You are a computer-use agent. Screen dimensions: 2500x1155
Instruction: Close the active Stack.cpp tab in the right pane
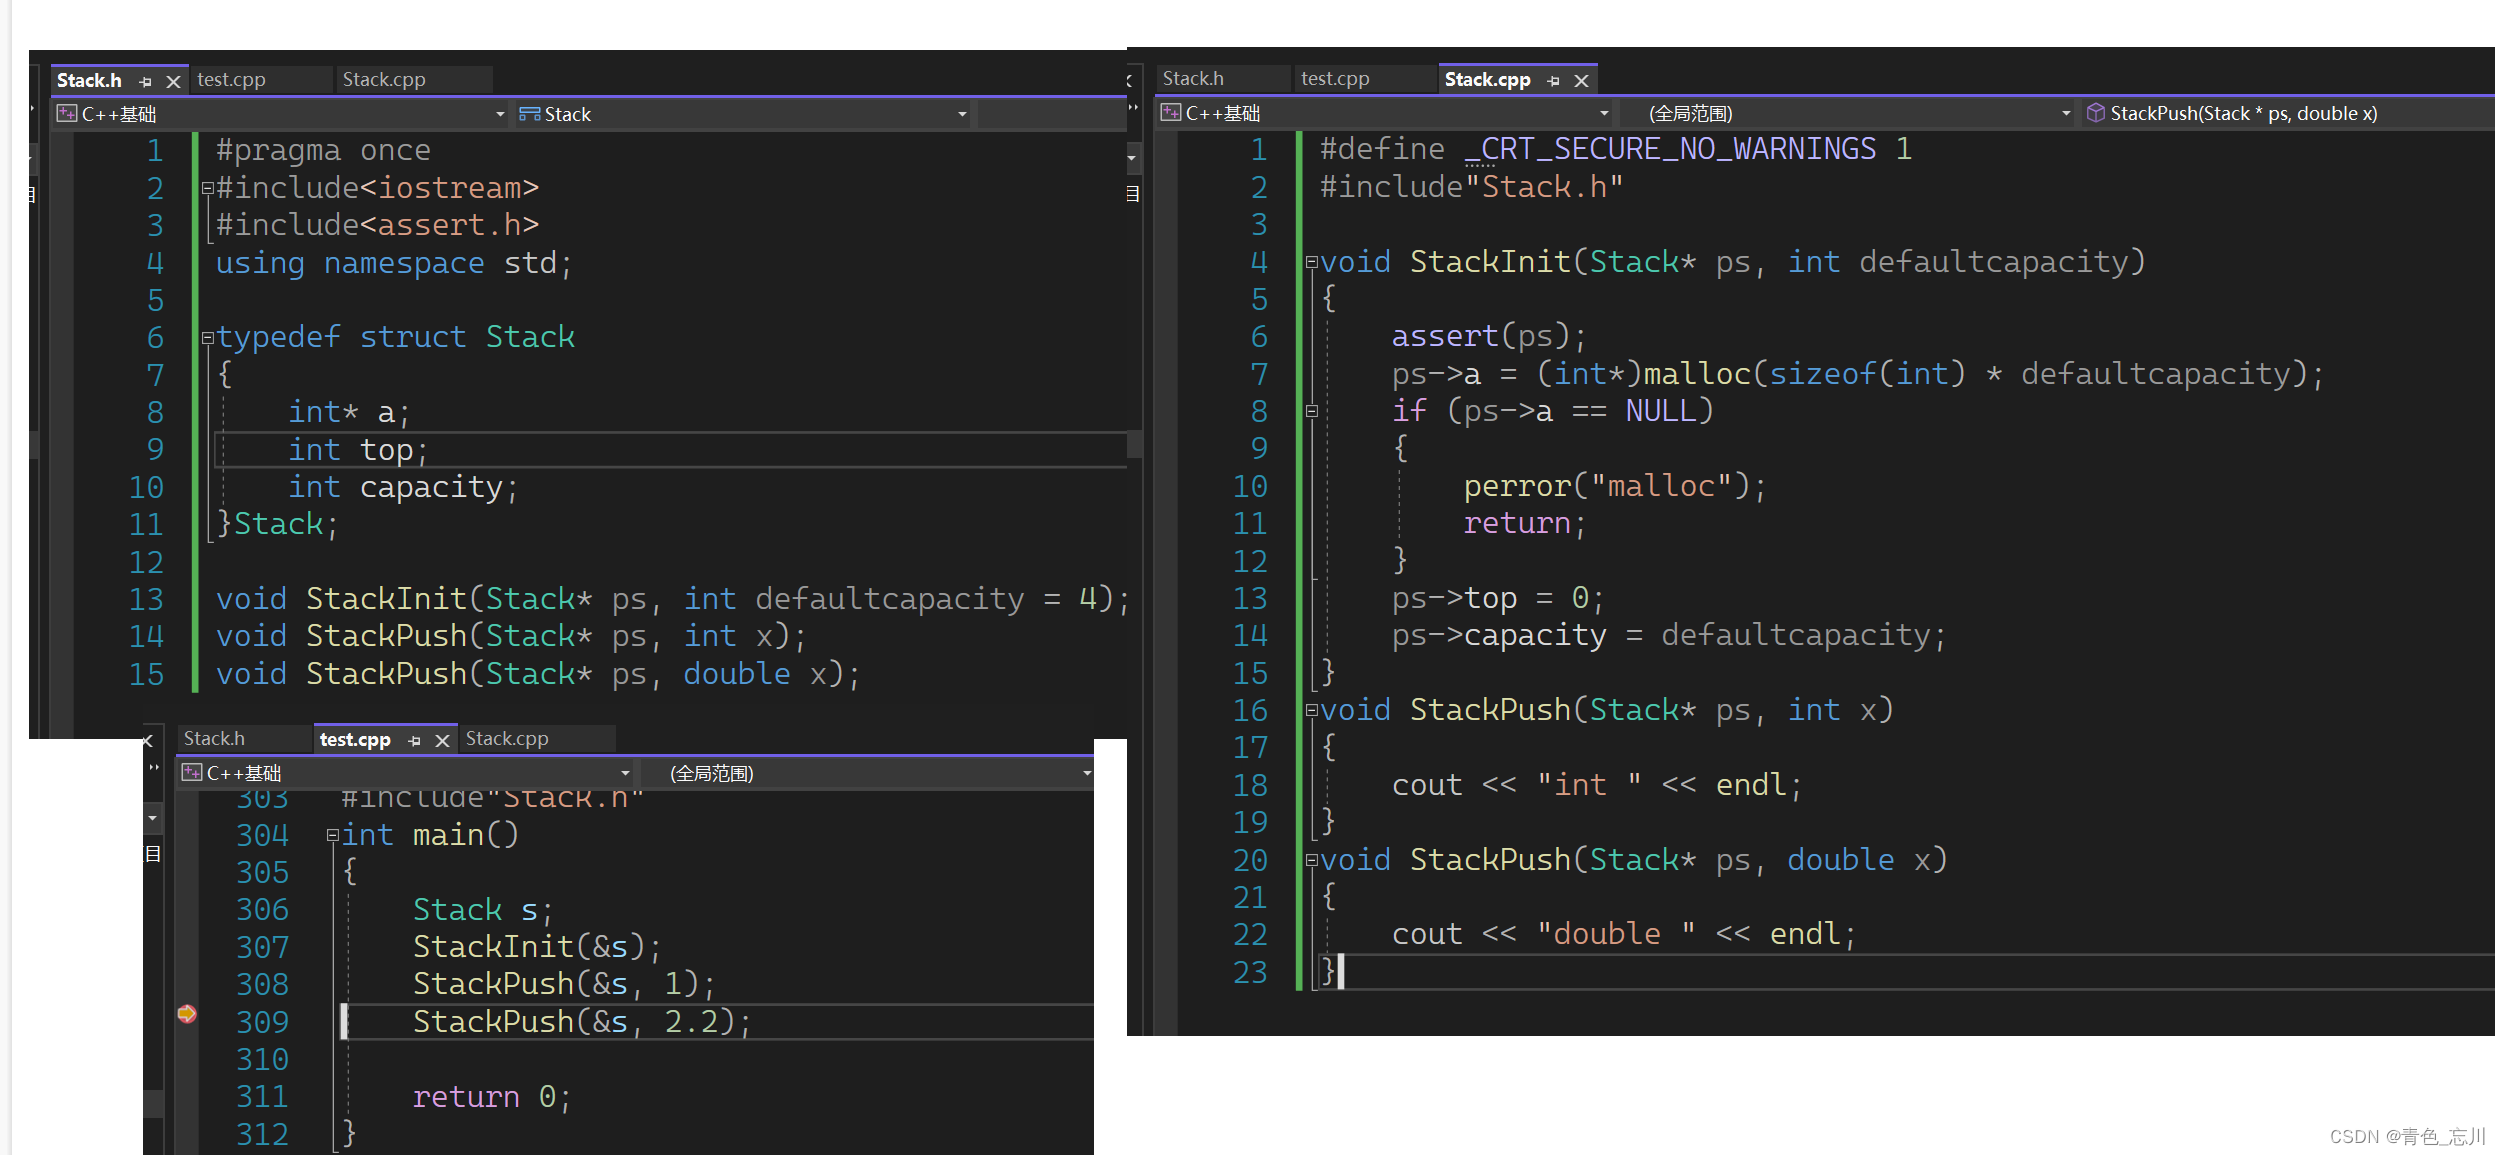1581,80
